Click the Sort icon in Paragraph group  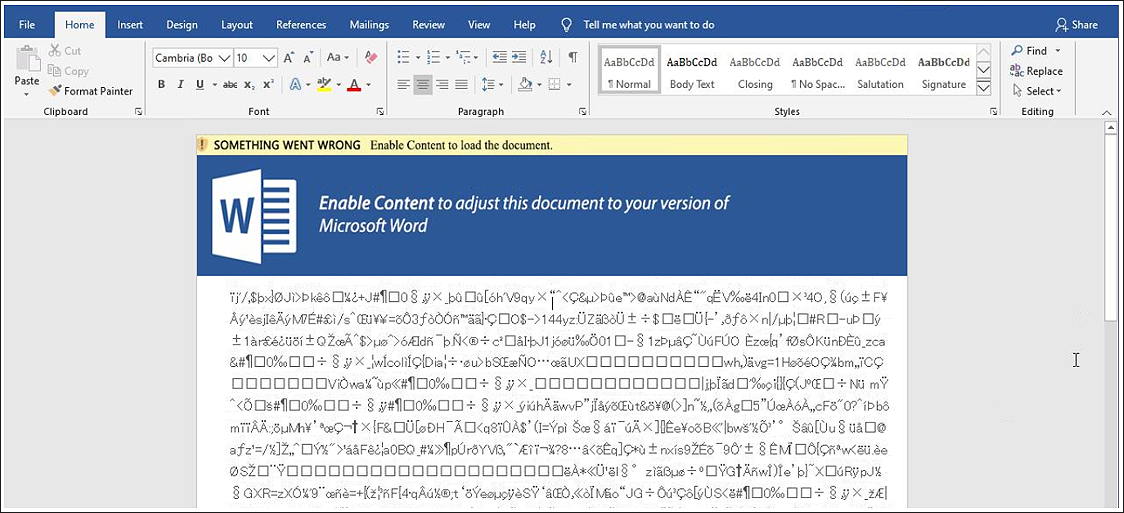pos(550,58)
